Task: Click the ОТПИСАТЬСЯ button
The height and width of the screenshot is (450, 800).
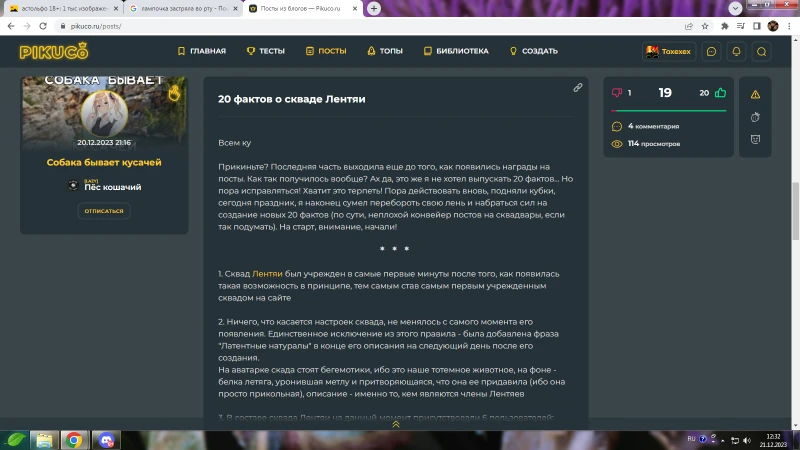Action: [x=104, y=211]
